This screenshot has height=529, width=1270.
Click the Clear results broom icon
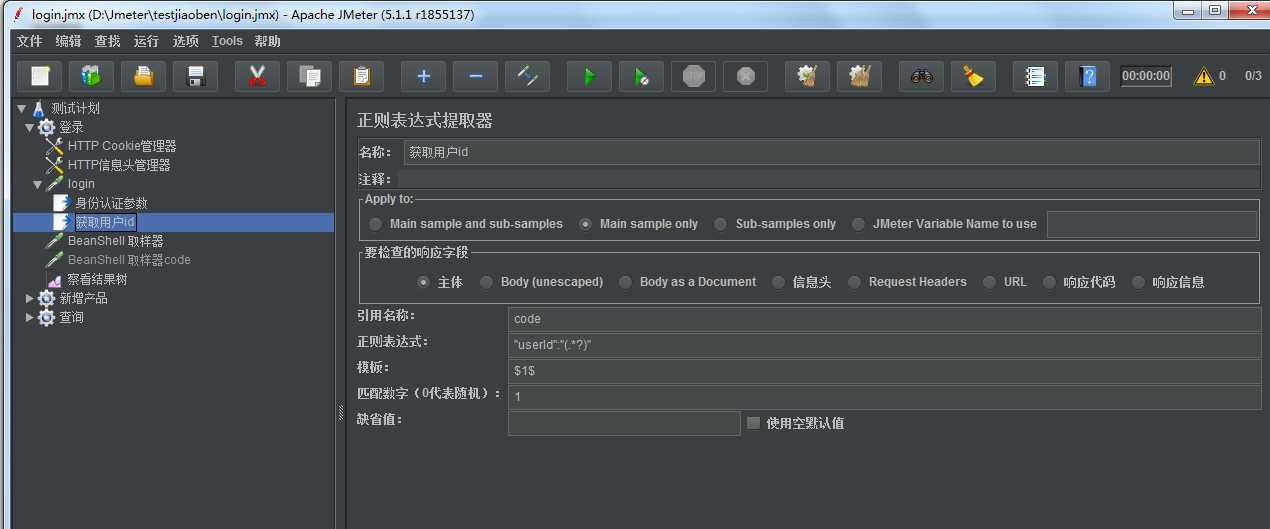click(x=807, y=76)
